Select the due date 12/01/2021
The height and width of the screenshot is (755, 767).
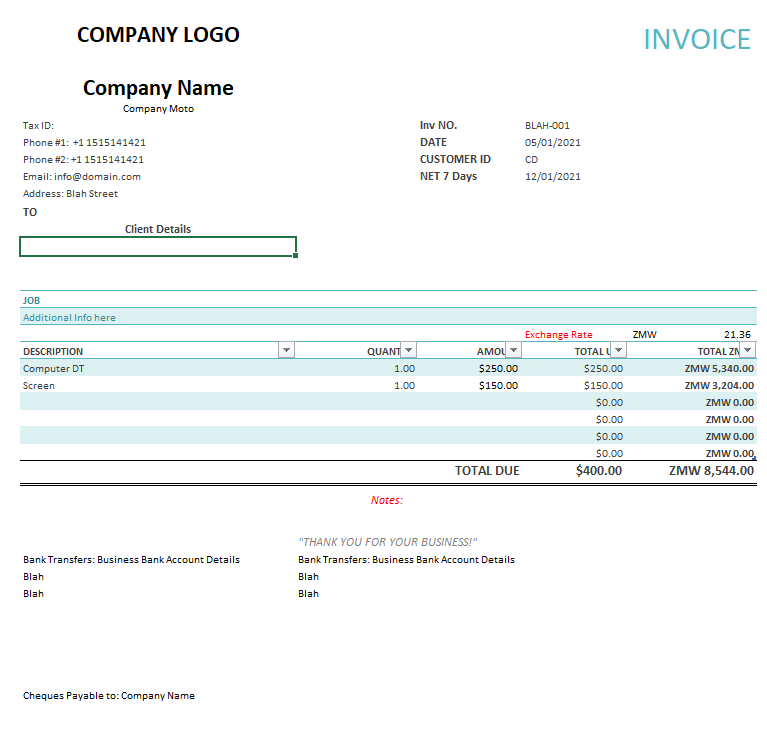pyautogui.click(x=552, y=177)
